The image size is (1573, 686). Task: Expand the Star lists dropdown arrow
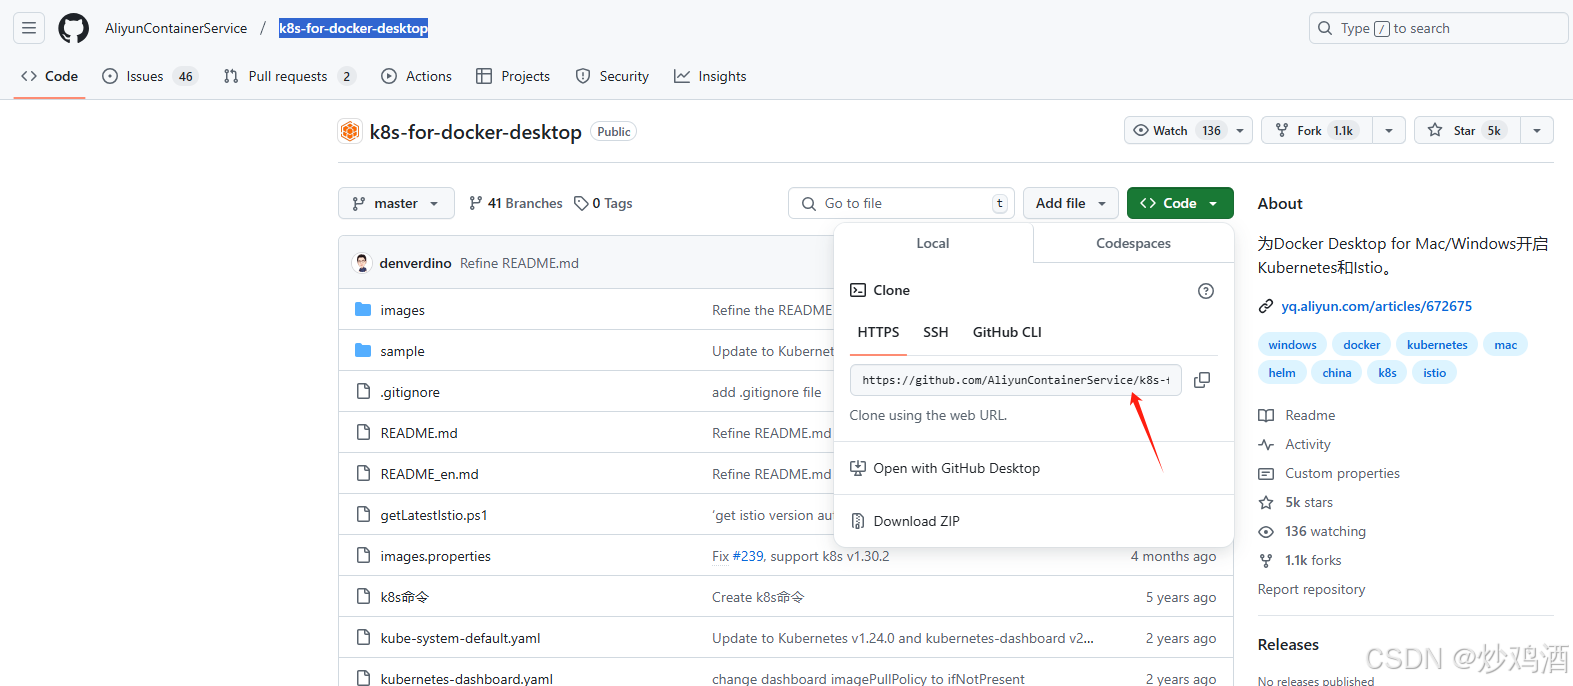(x=1537, y=130)
